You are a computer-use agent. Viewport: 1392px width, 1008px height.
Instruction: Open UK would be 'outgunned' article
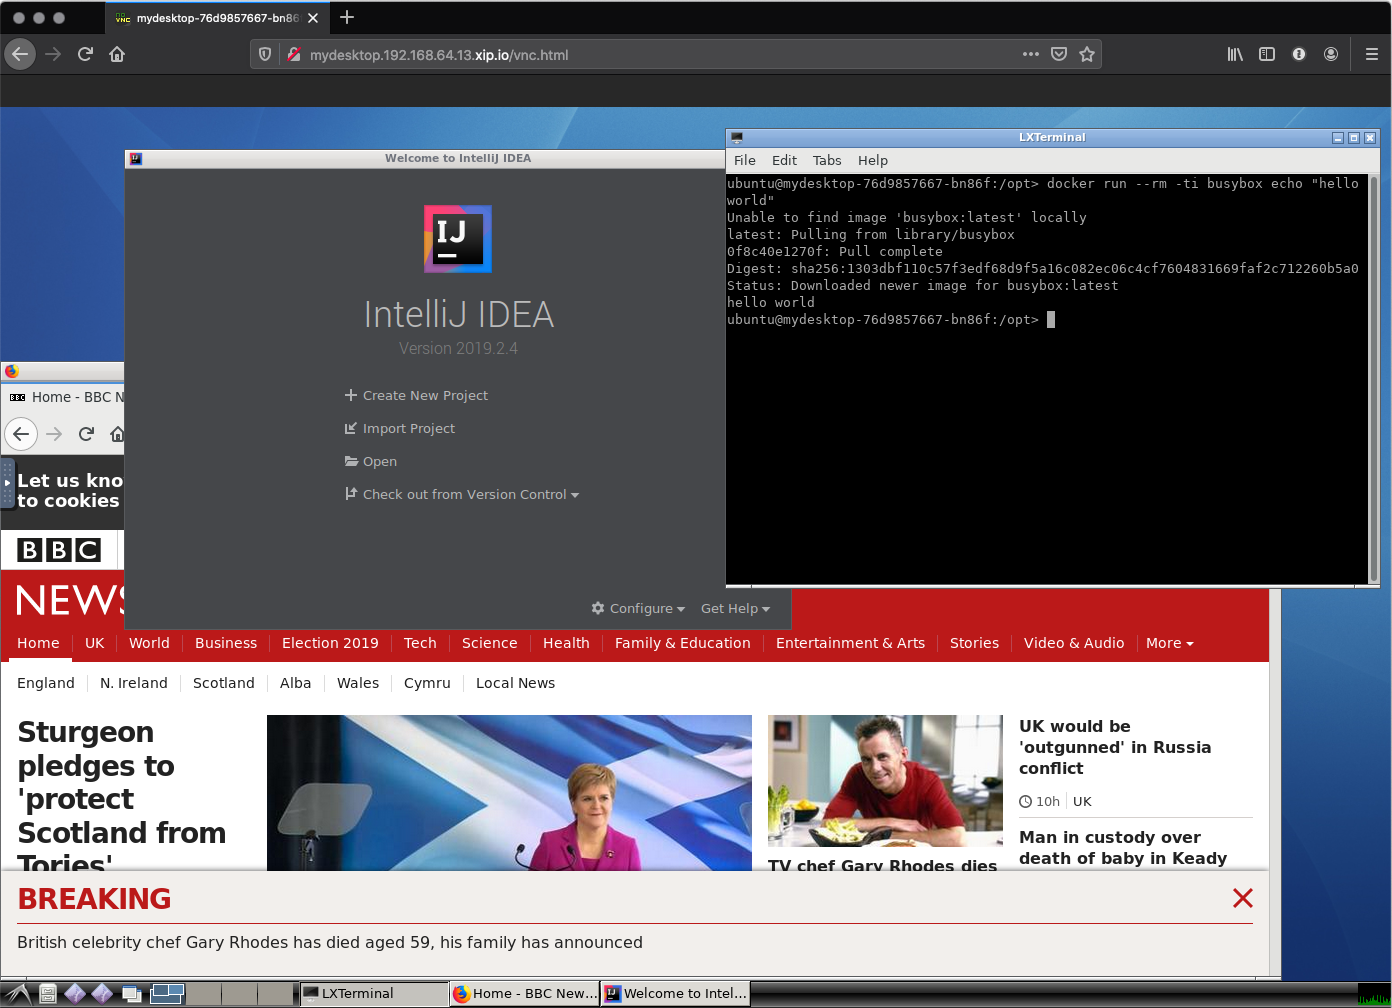(x=1115, y=747)
